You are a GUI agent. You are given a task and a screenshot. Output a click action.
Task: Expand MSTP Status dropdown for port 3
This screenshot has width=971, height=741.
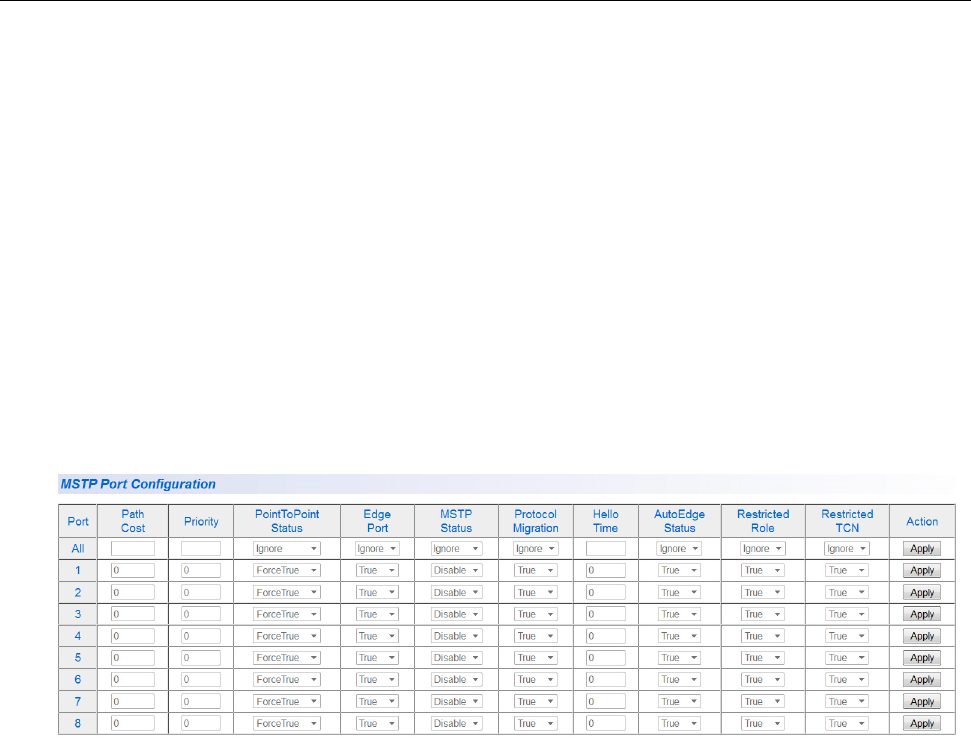[457, 614]
